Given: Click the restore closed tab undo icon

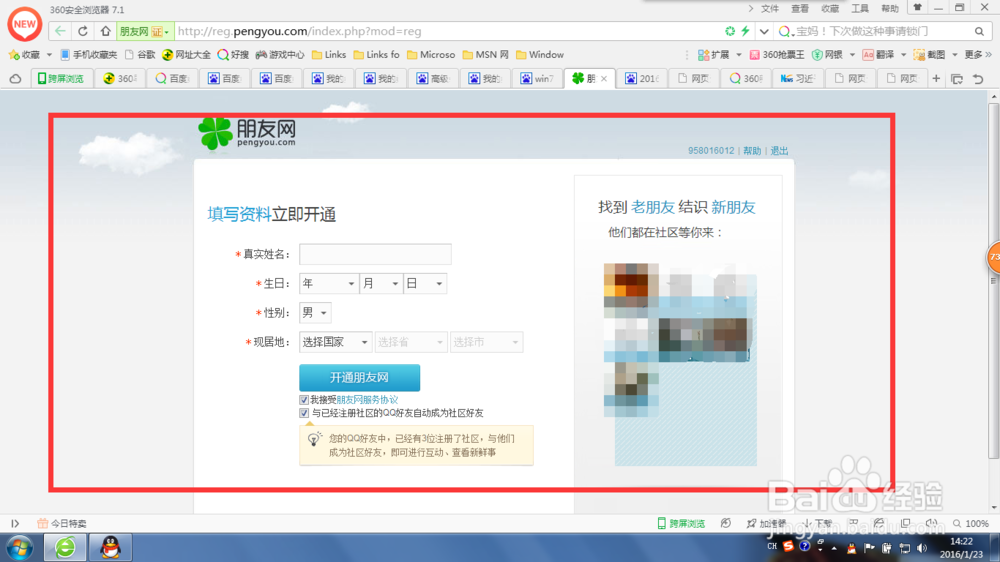Looking at the screenshot, I should pyautogui.click(x=978, y=78).
